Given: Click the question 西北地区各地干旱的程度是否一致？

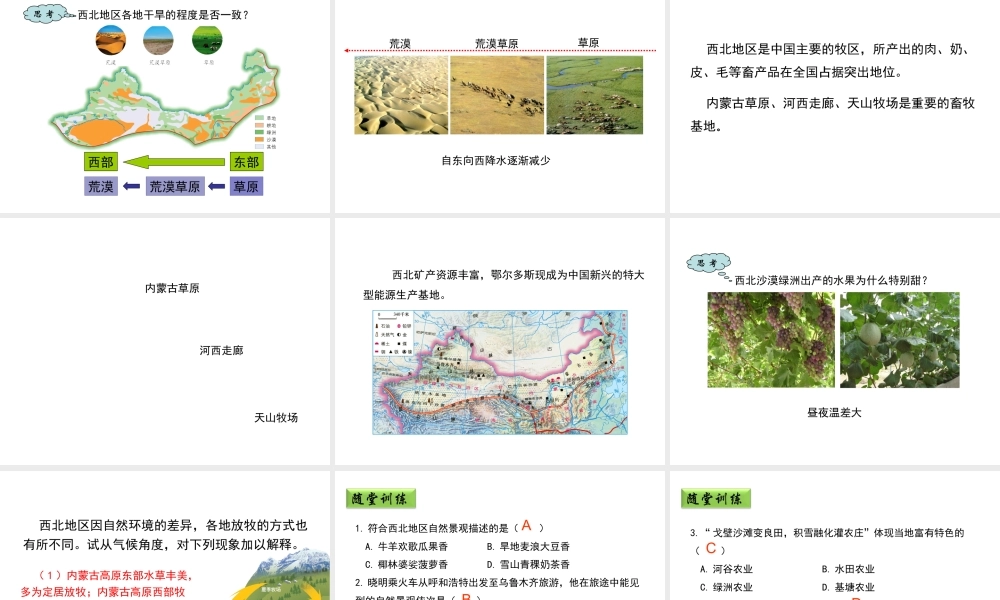Looking at the screenshot, I should coord(163,15).
